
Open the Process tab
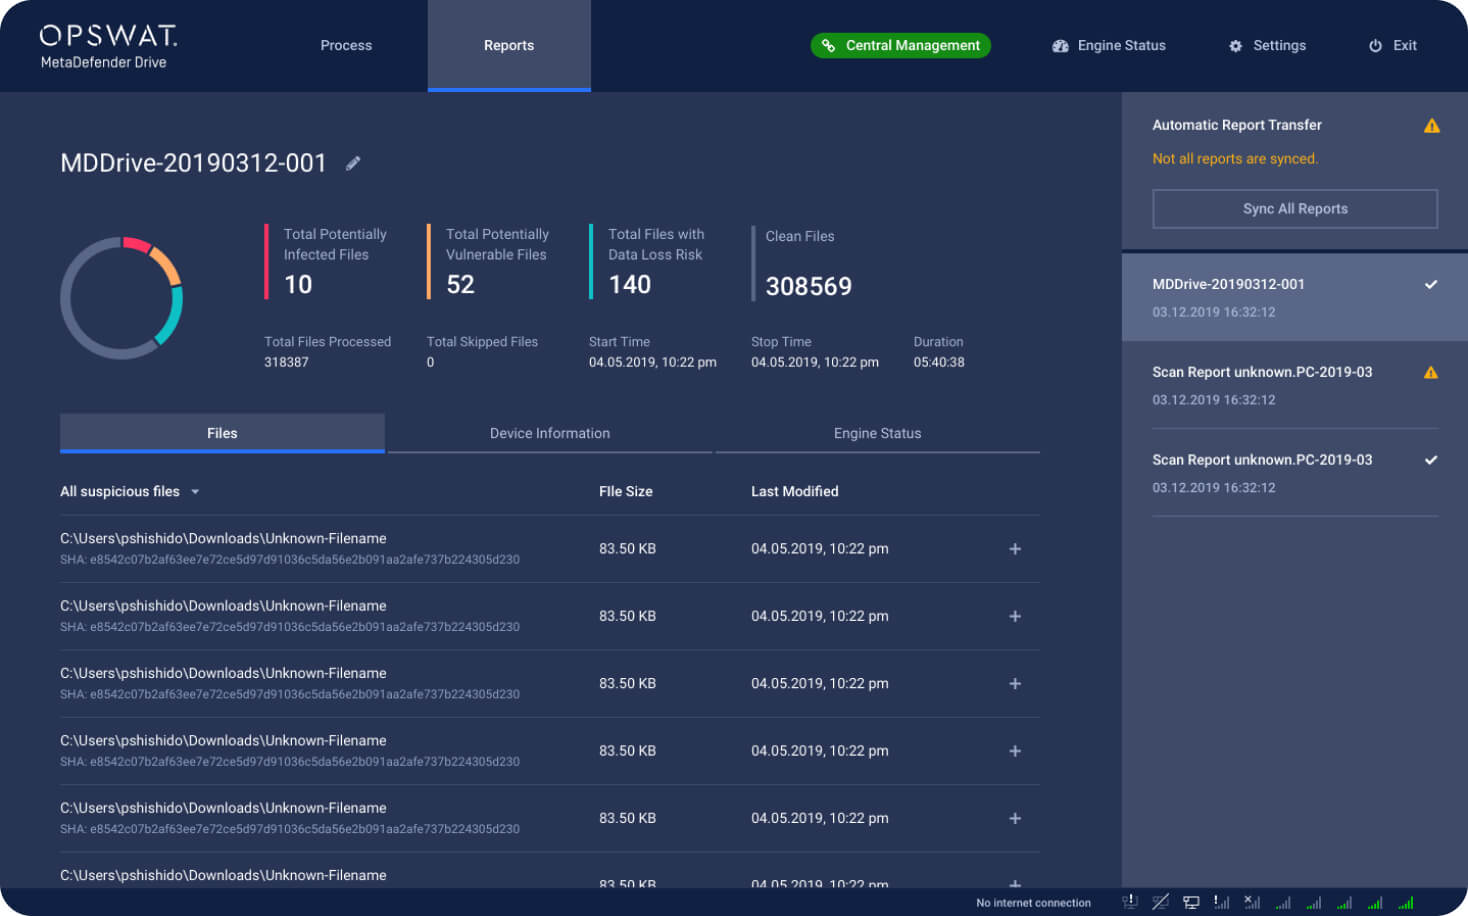pyautogui.click(x=346, y=45)
